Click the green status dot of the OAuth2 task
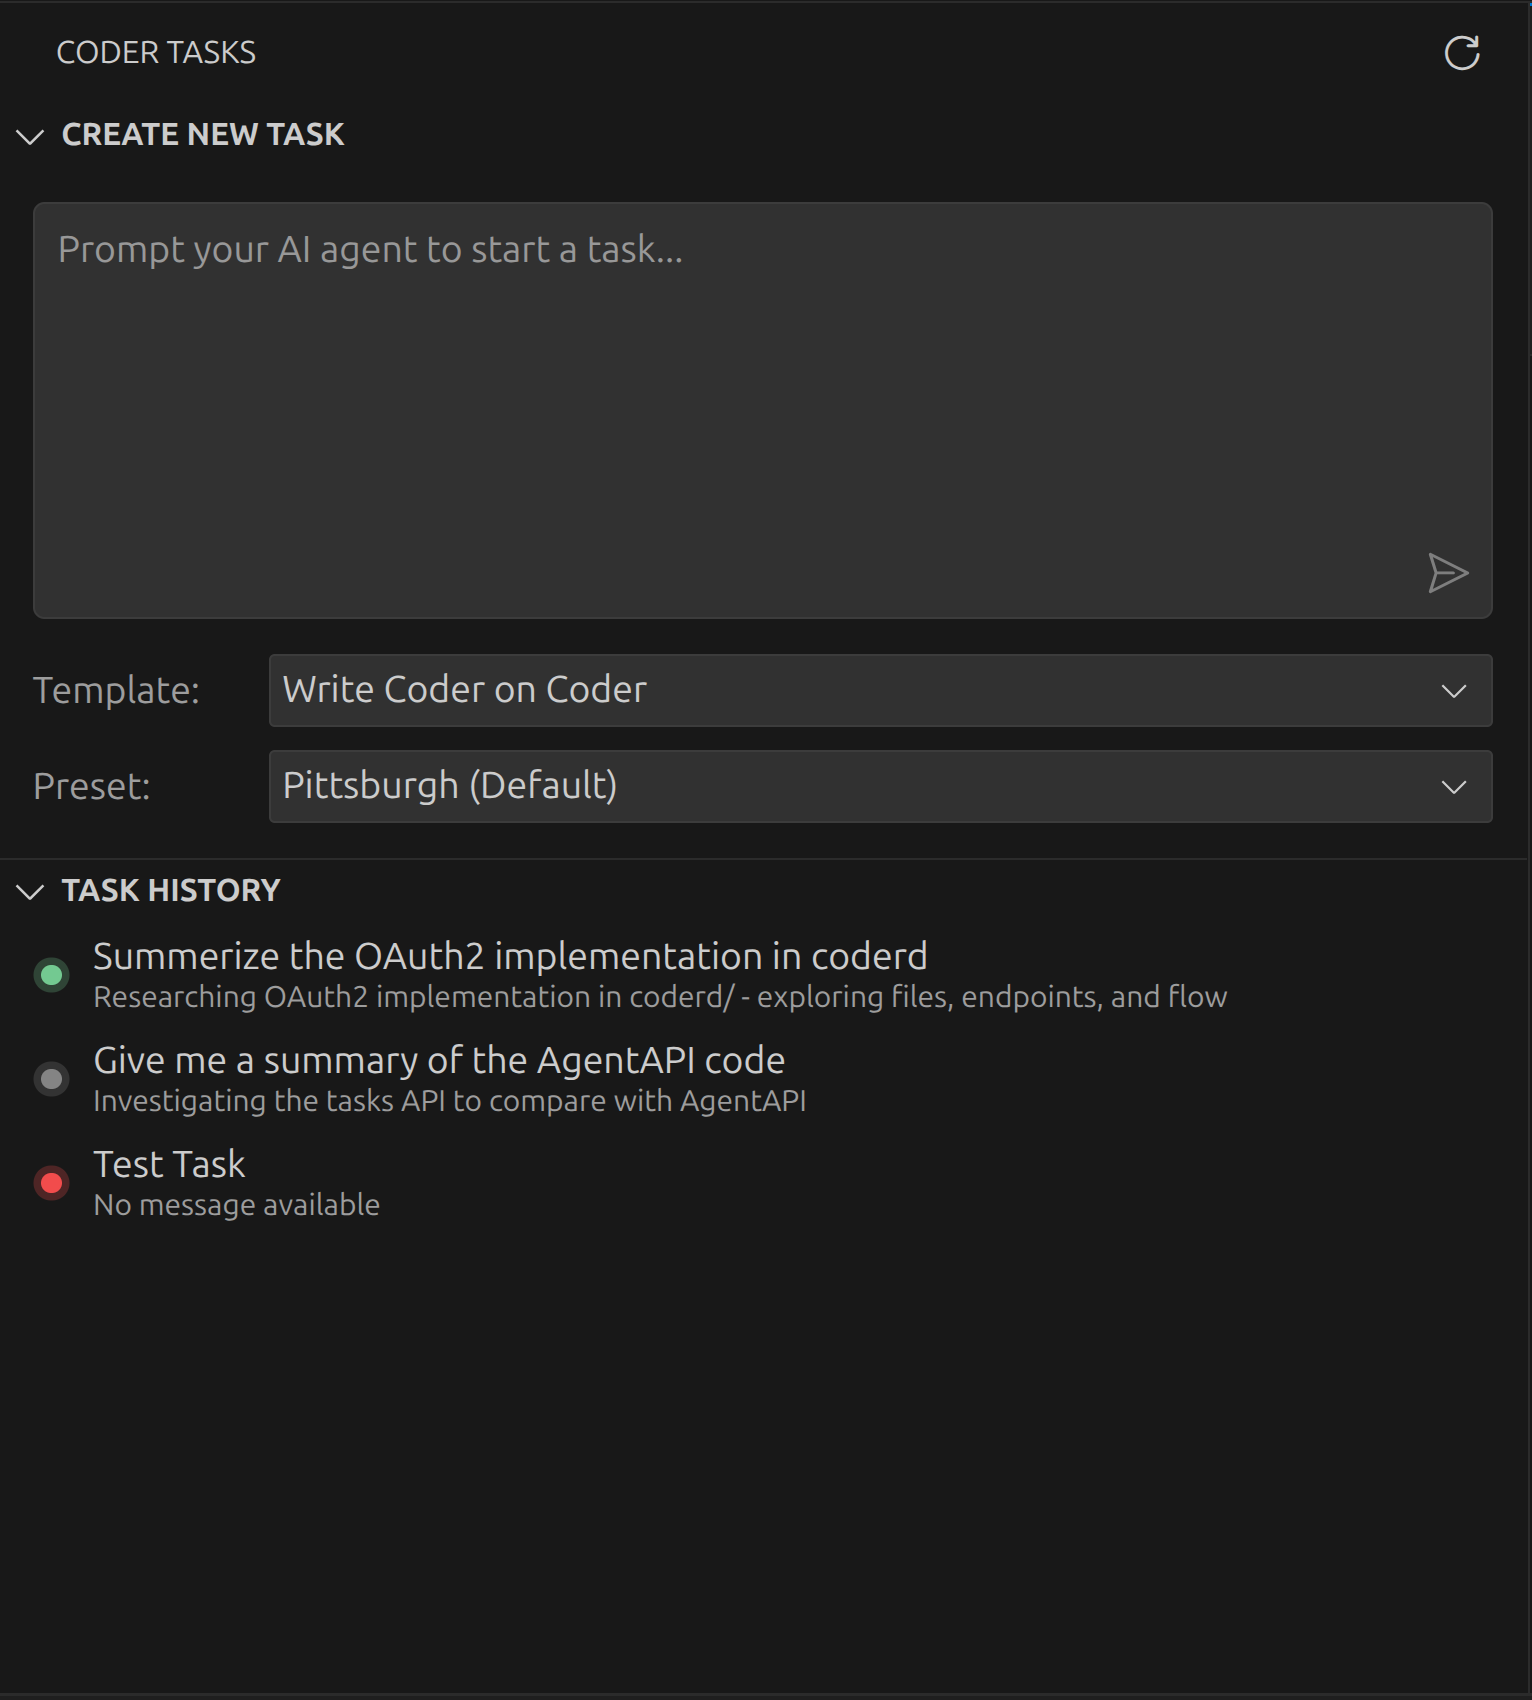Viewport: 1532px width, 1700px height. point(53,975)
